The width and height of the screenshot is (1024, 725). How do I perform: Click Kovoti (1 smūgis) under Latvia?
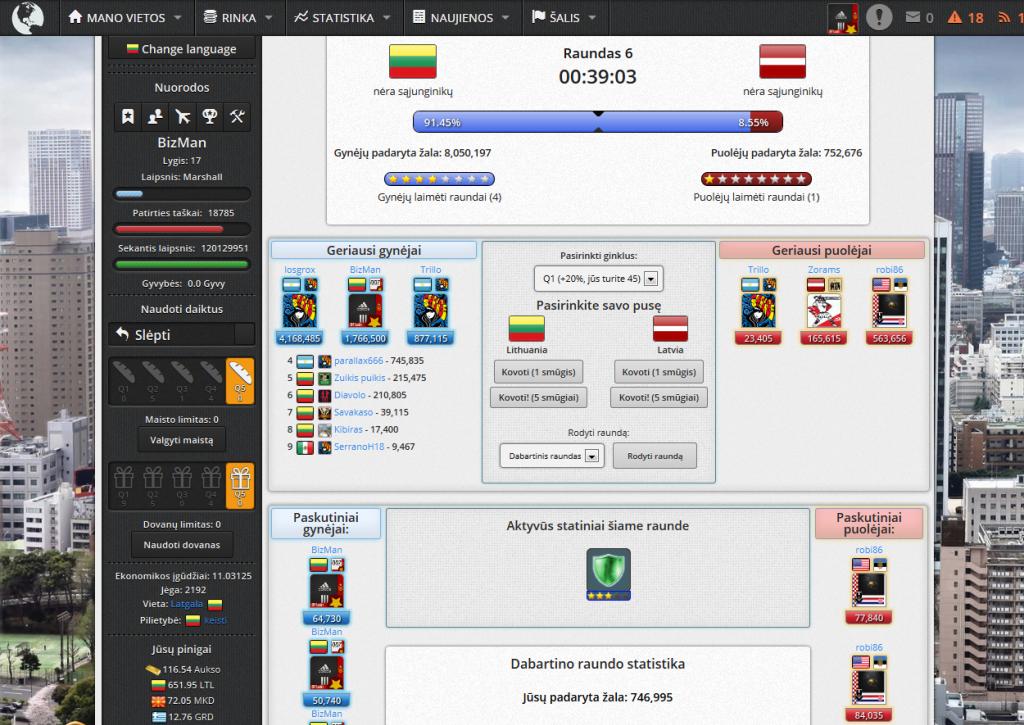(x=659, y=372)
